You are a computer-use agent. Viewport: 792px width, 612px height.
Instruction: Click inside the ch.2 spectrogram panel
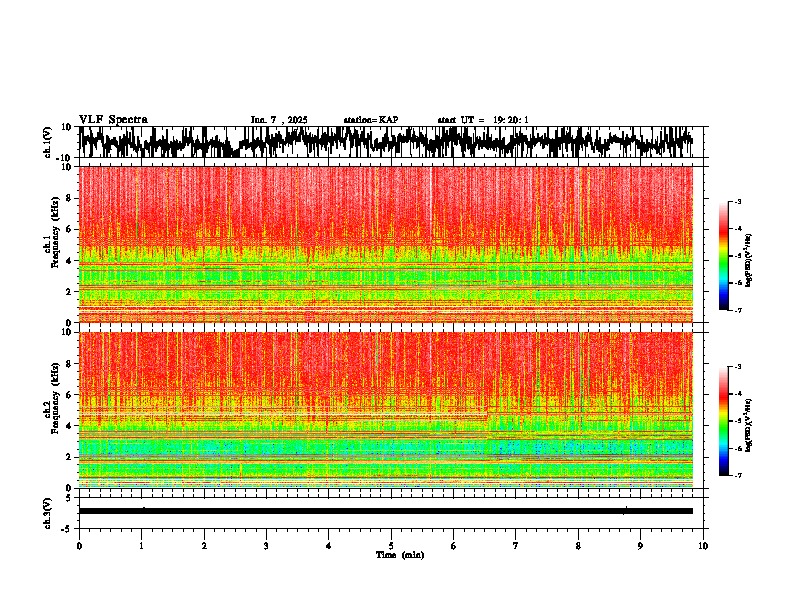coord(386,410)
